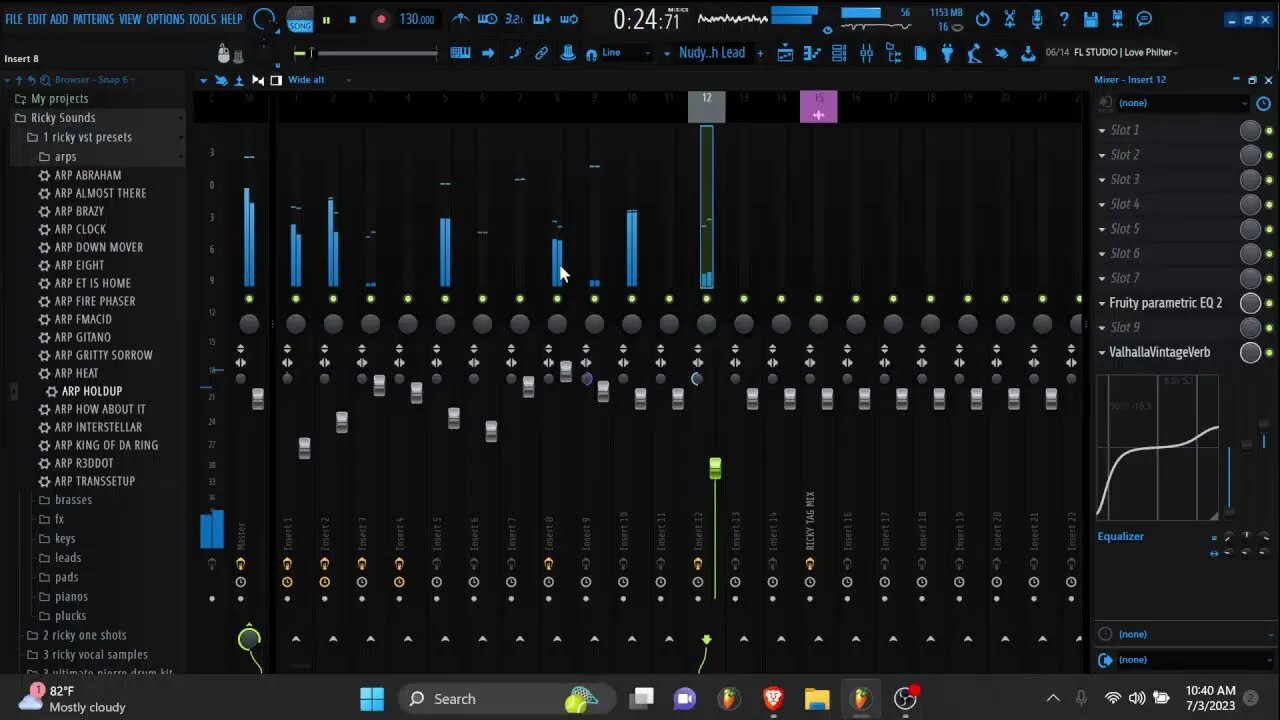Open the playlist view icon
Image resolution: width=1280 pixels, height=720 pixels.
click(786, 53)
